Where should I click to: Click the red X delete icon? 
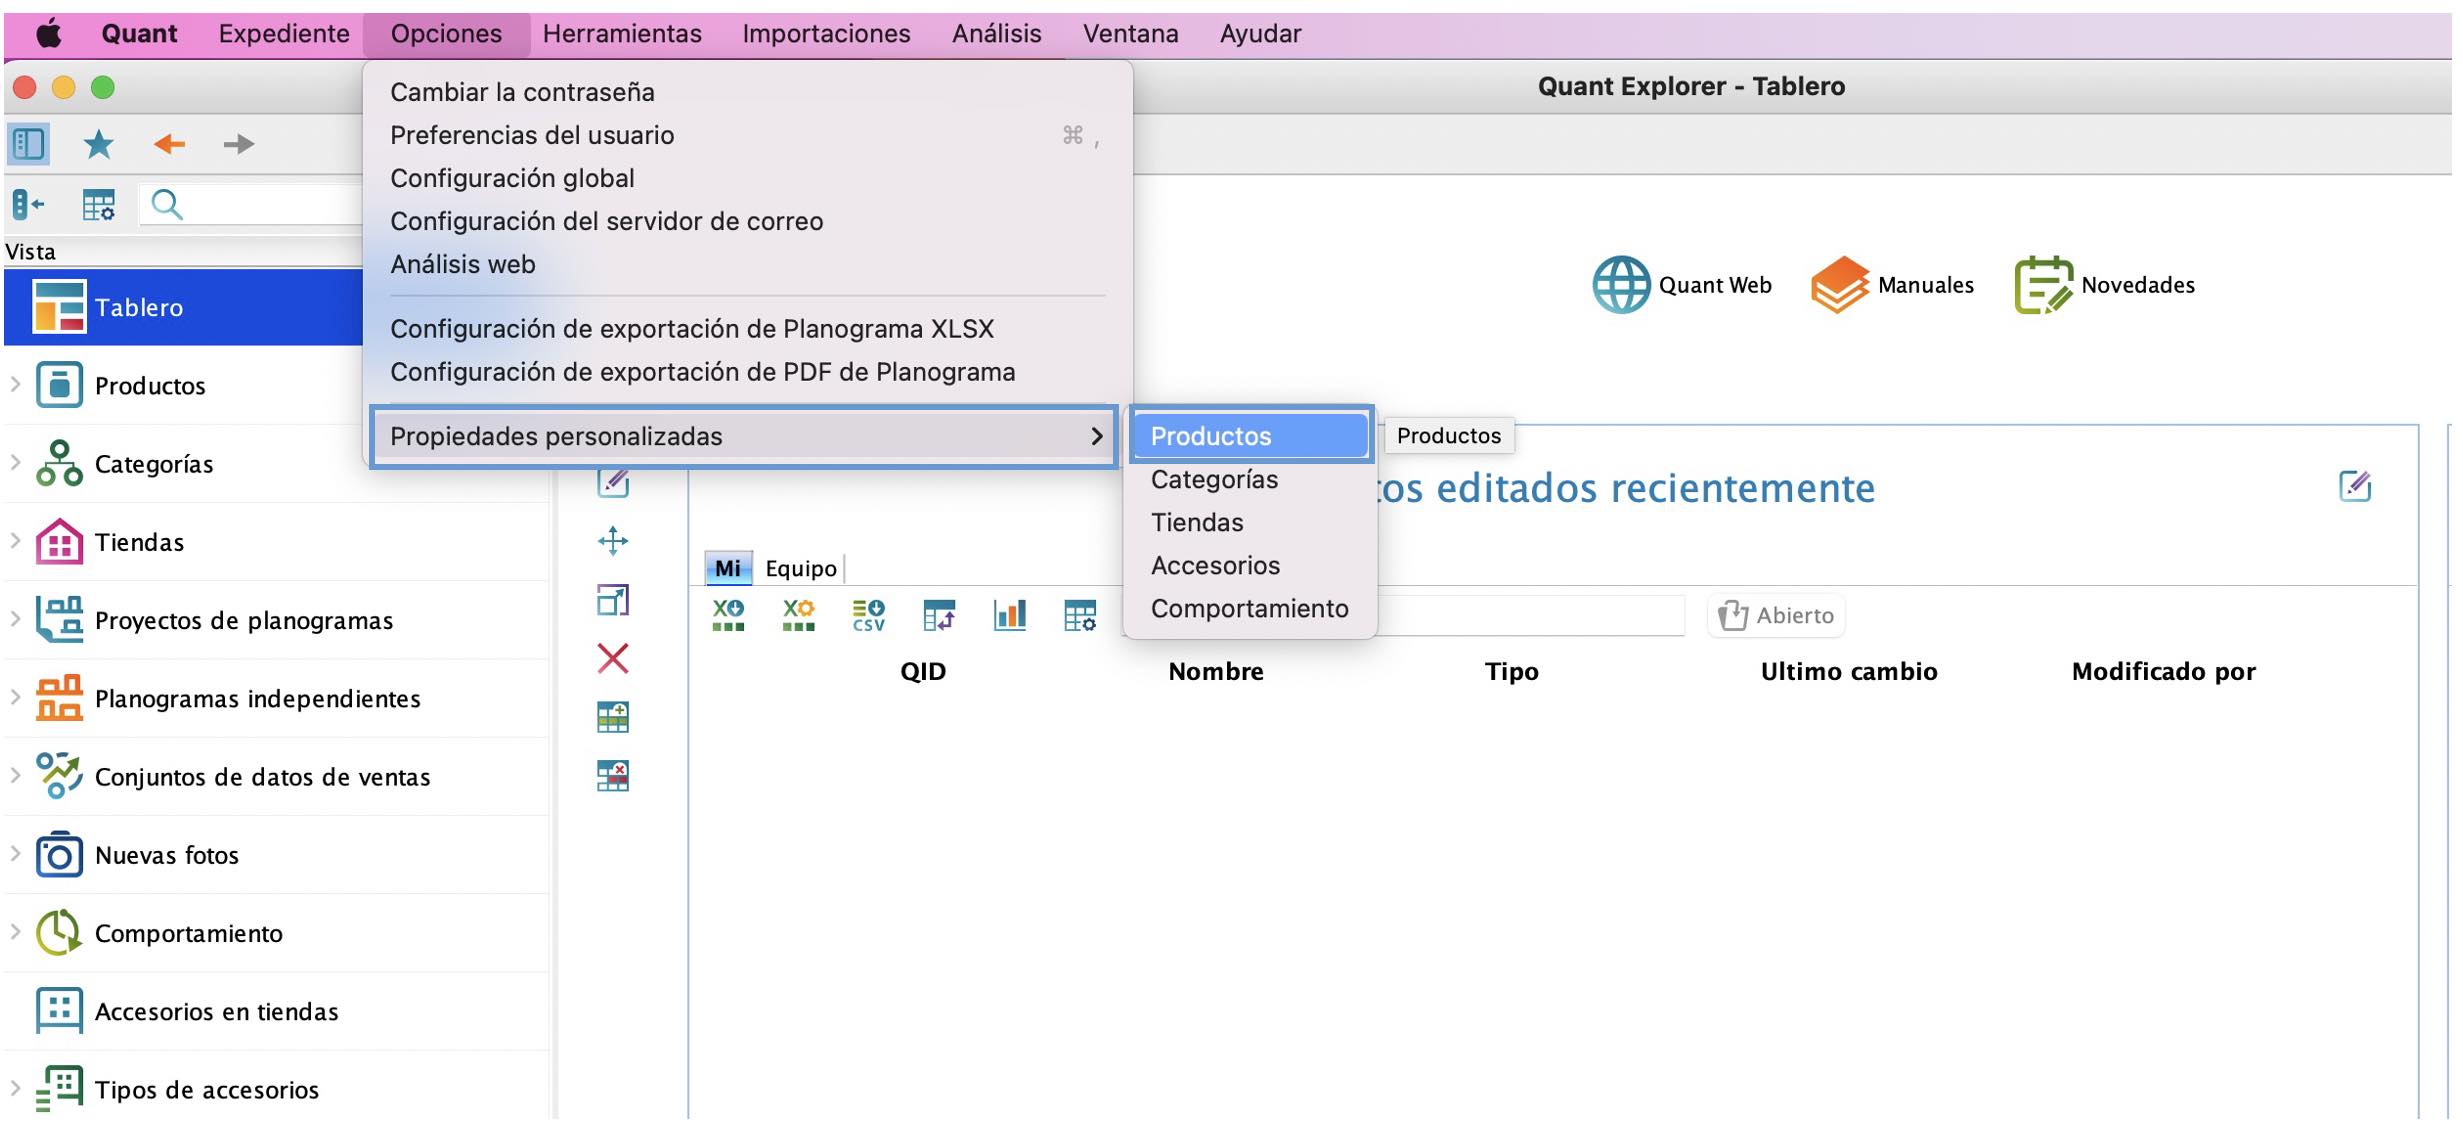(x=613, y=658)
